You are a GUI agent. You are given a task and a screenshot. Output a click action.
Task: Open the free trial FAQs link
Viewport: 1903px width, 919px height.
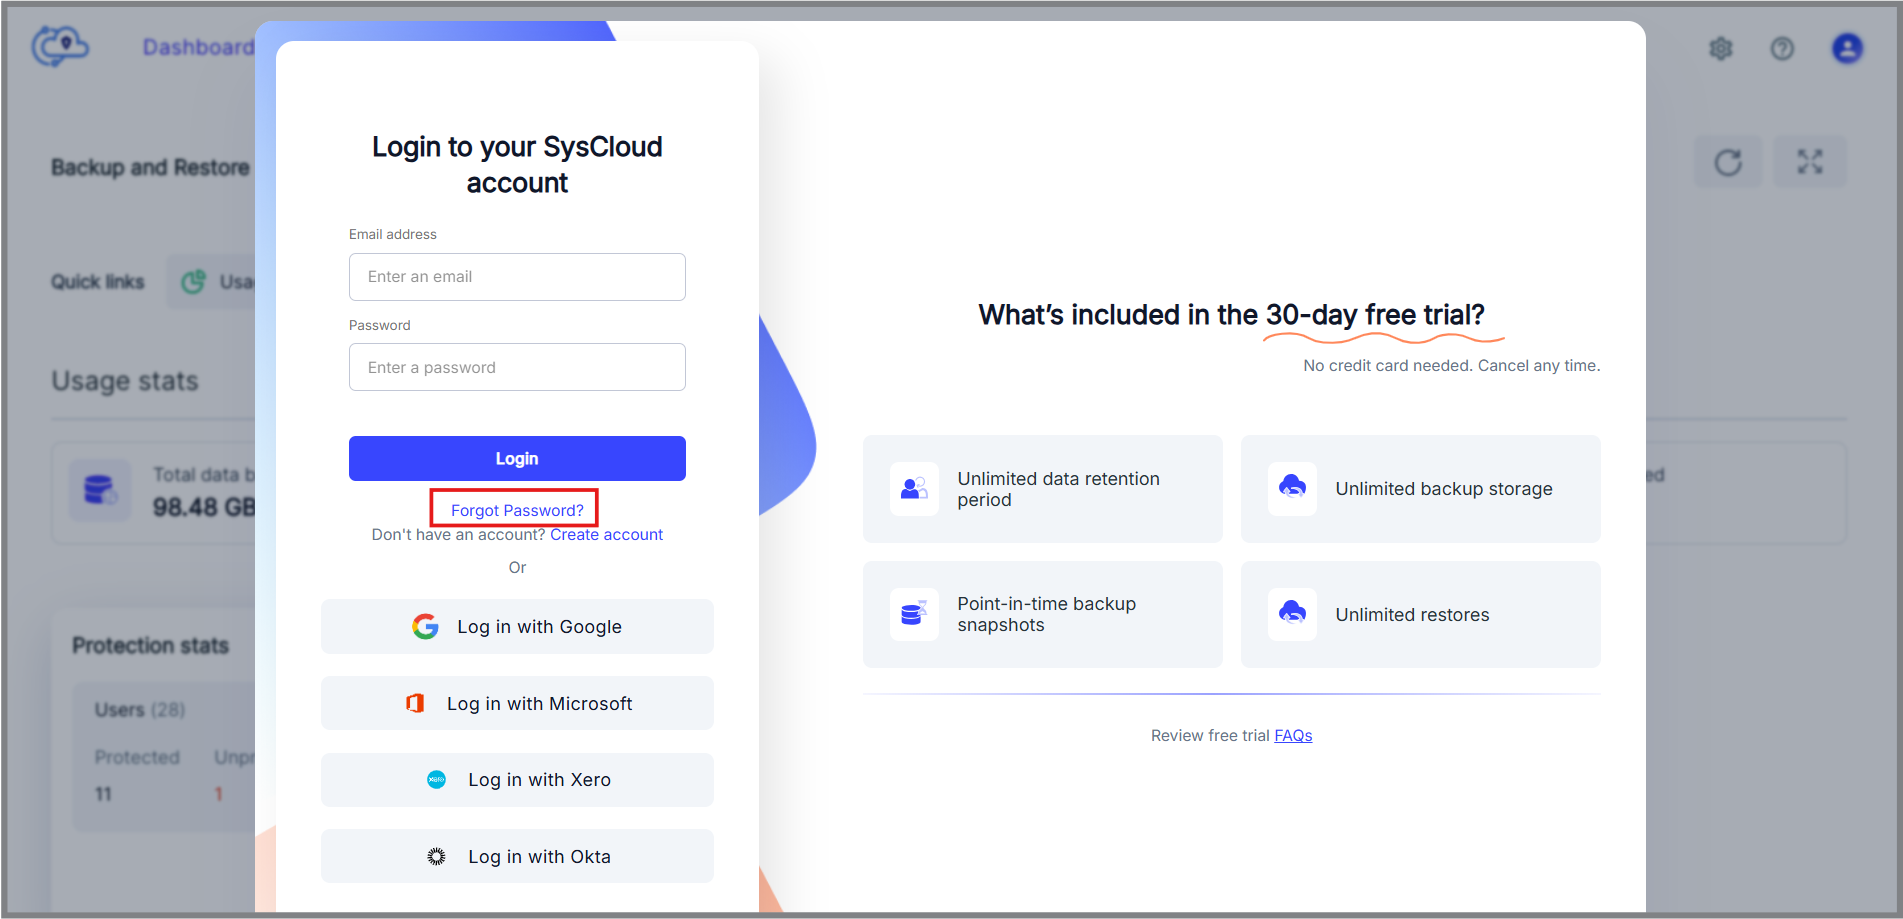(x=1293, y=736)
